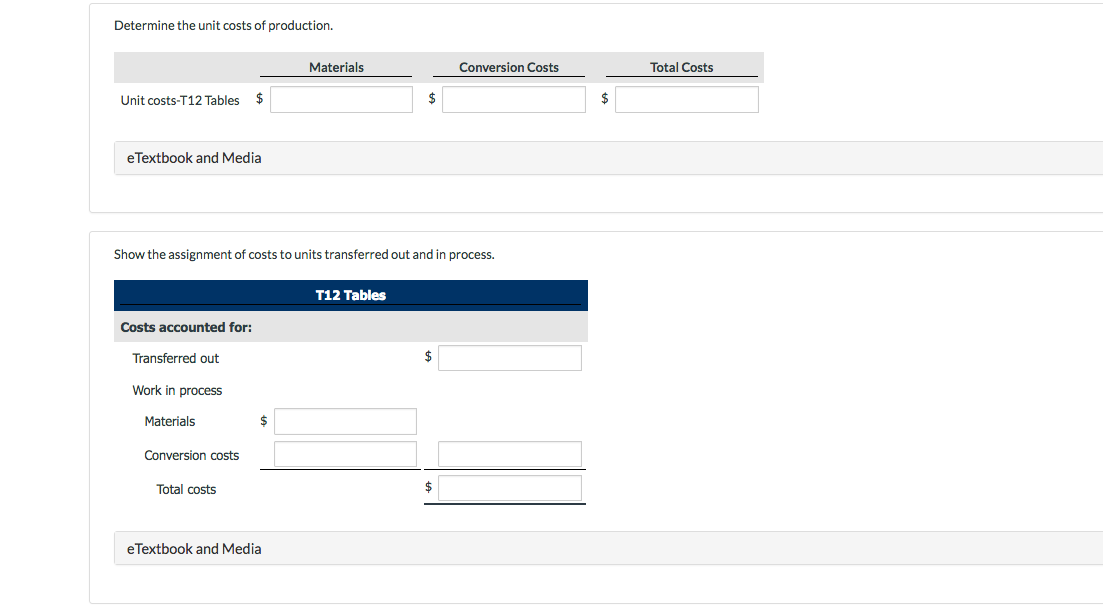Viewport: 1103px width, 614px height.
Task: Select the Transferred out label
Action: (x=176, y=358)
